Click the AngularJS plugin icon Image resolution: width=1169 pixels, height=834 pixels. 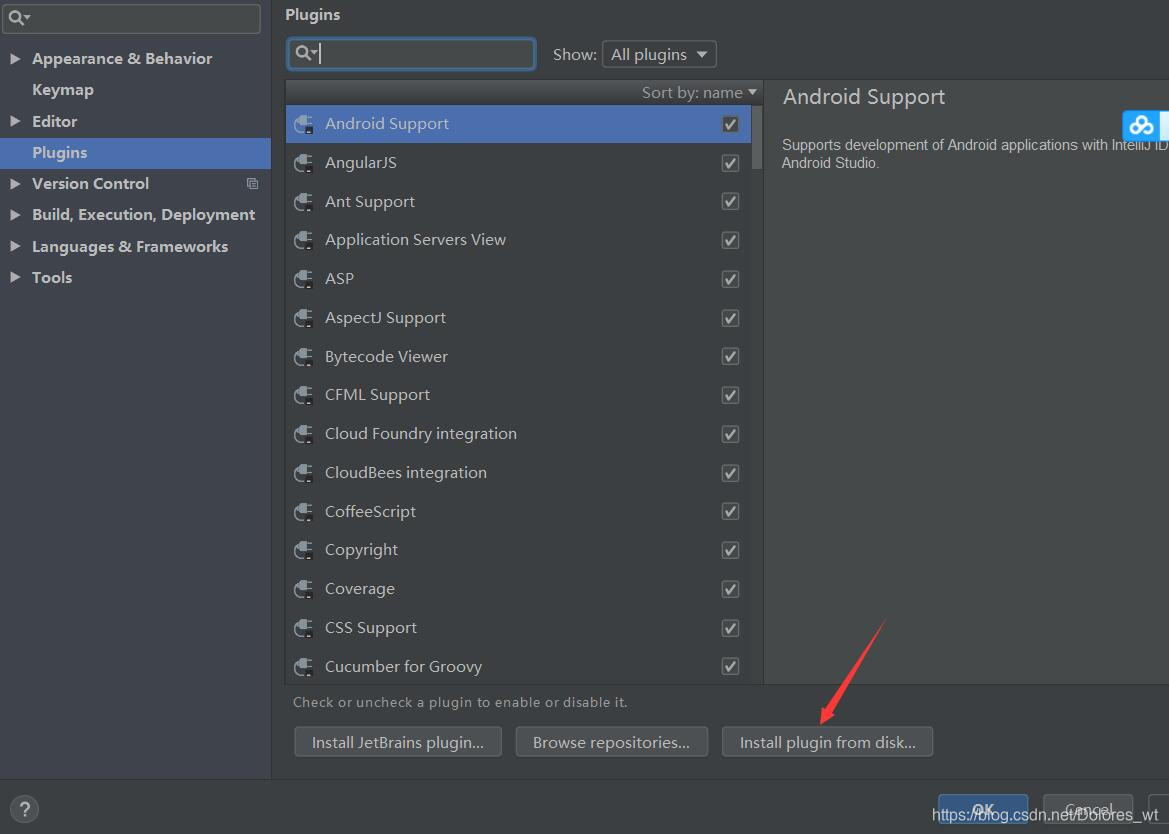coord(303,163)
